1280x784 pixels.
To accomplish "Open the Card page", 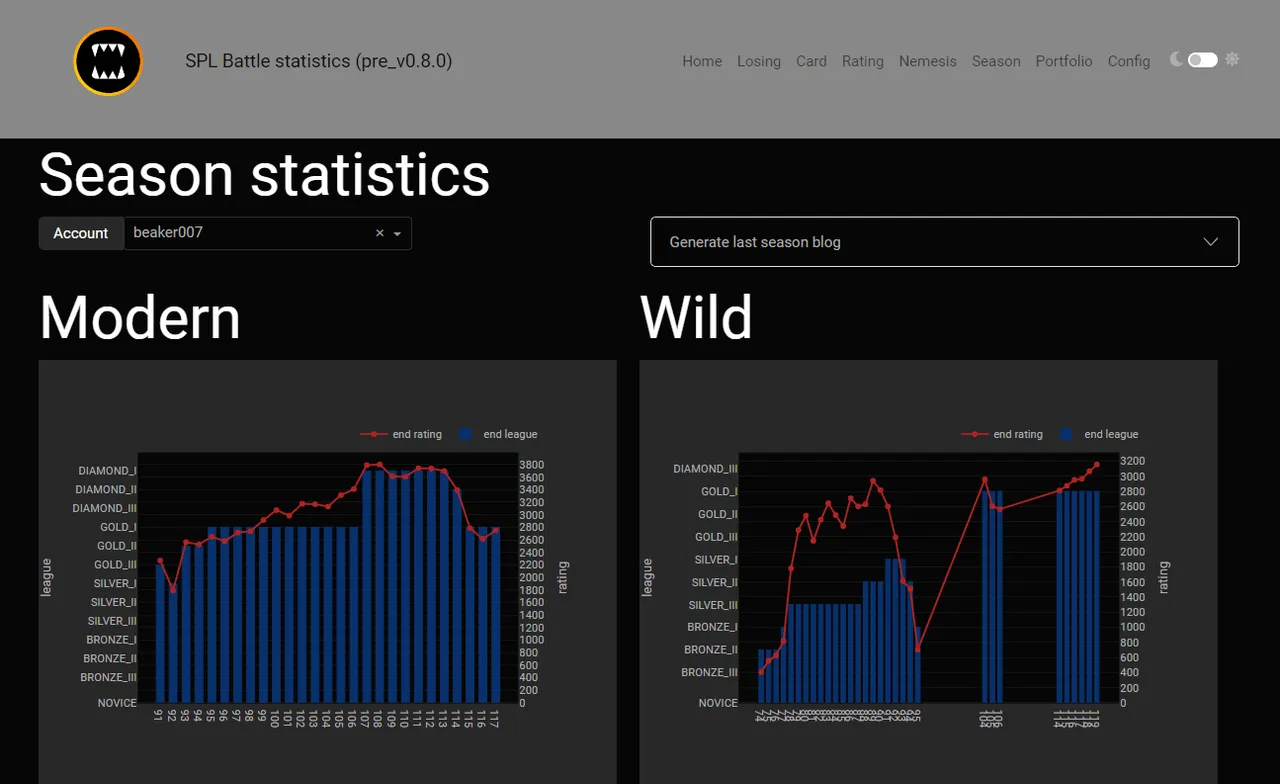I will [811, 61].
